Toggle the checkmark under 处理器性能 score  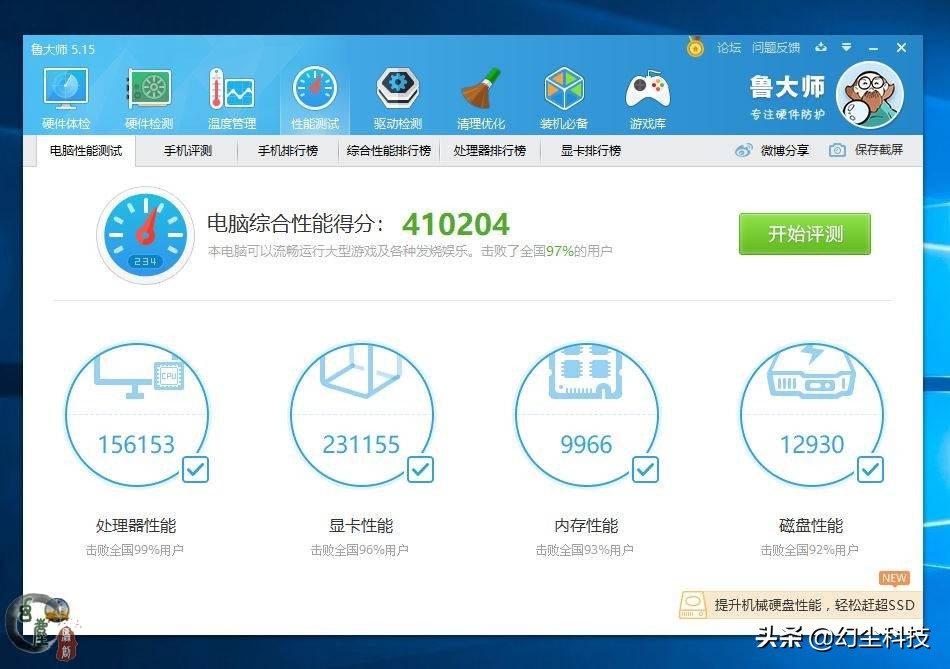[x=196, y=469]
